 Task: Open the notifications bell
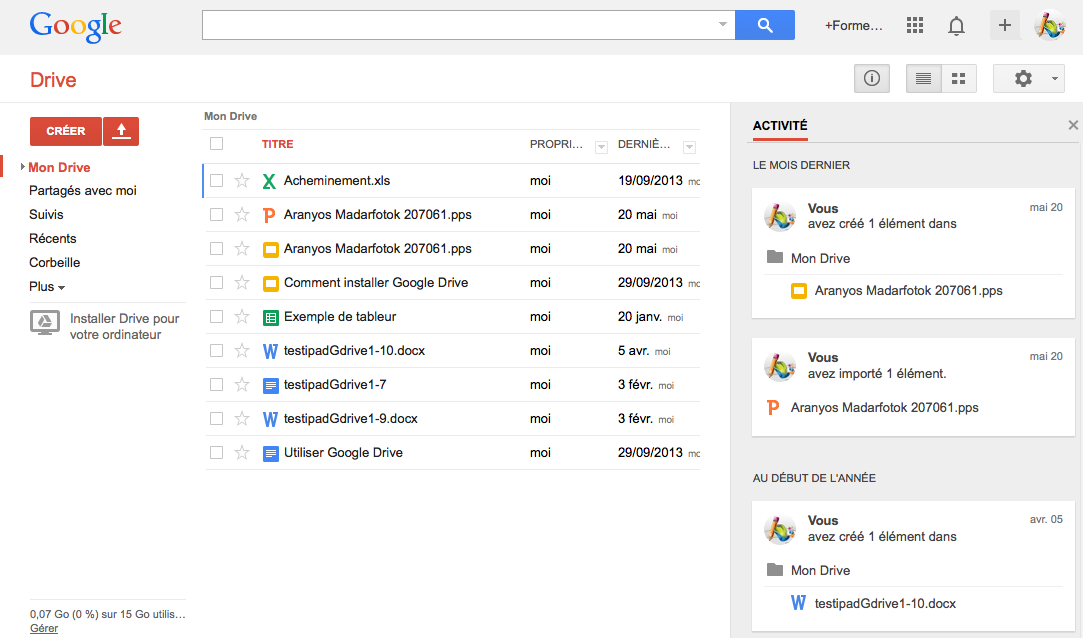[x=956, y=26]
